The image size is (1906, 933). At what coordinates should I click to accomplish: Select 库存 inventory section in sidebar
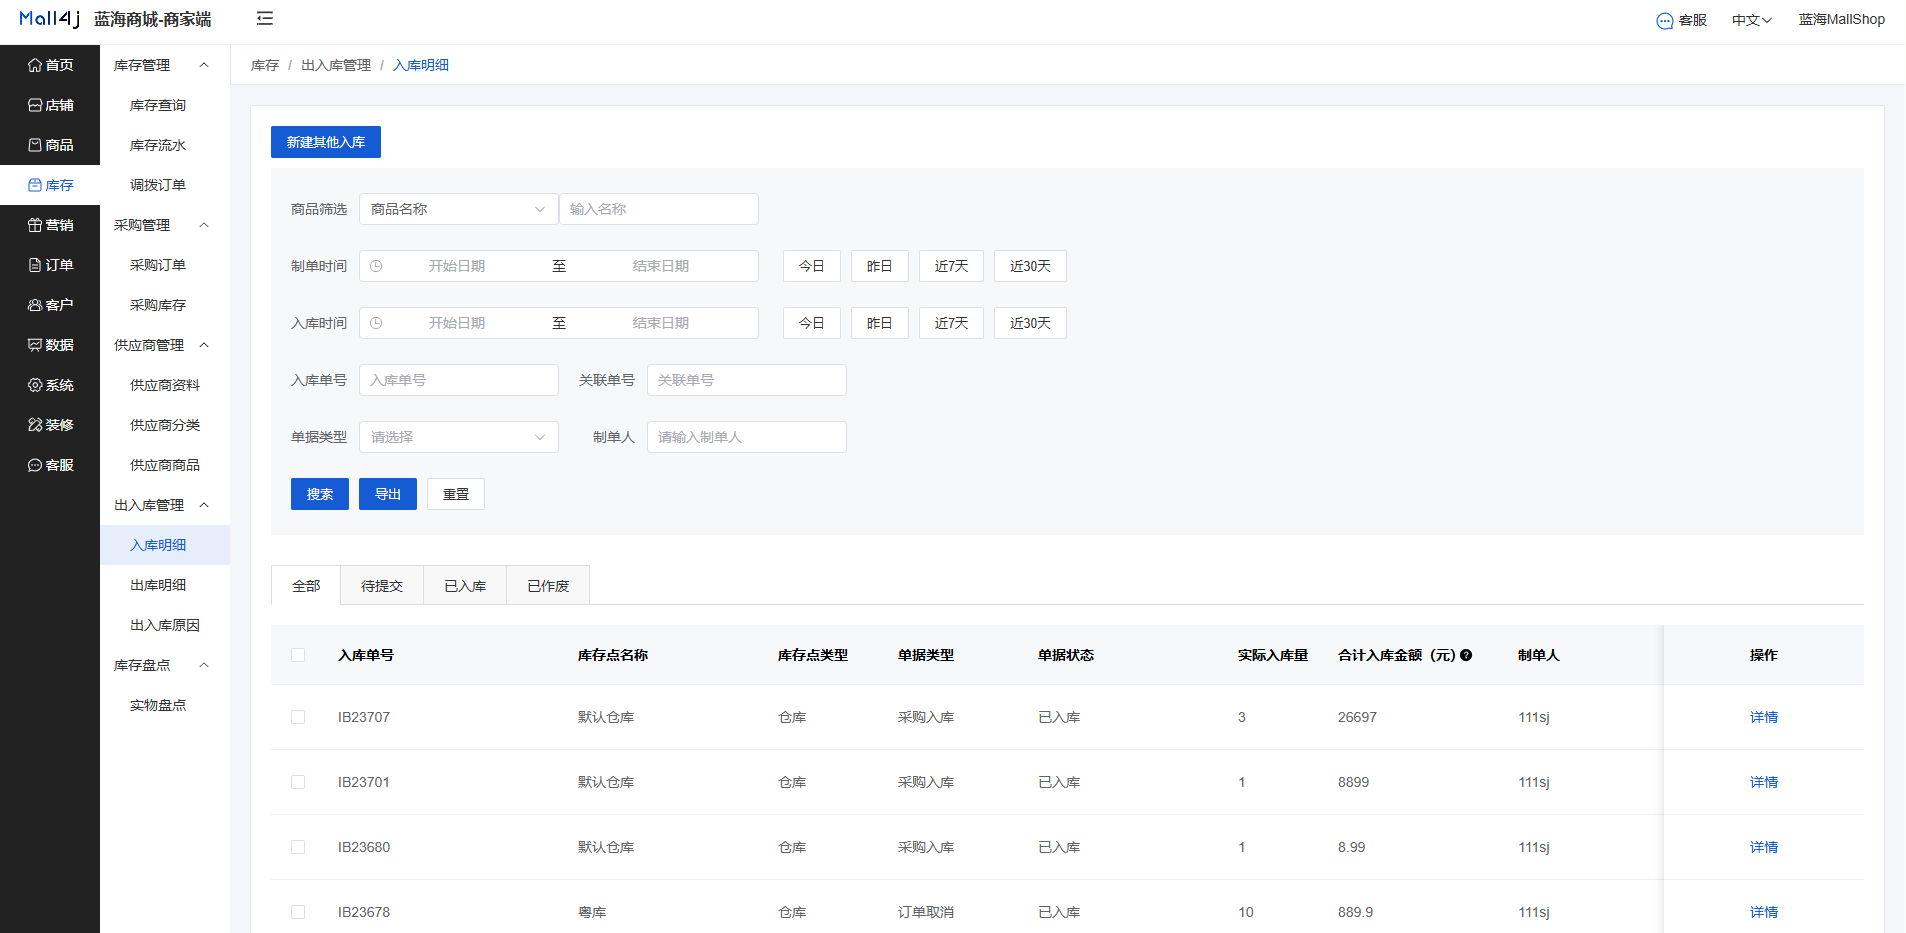coord(50,185)
